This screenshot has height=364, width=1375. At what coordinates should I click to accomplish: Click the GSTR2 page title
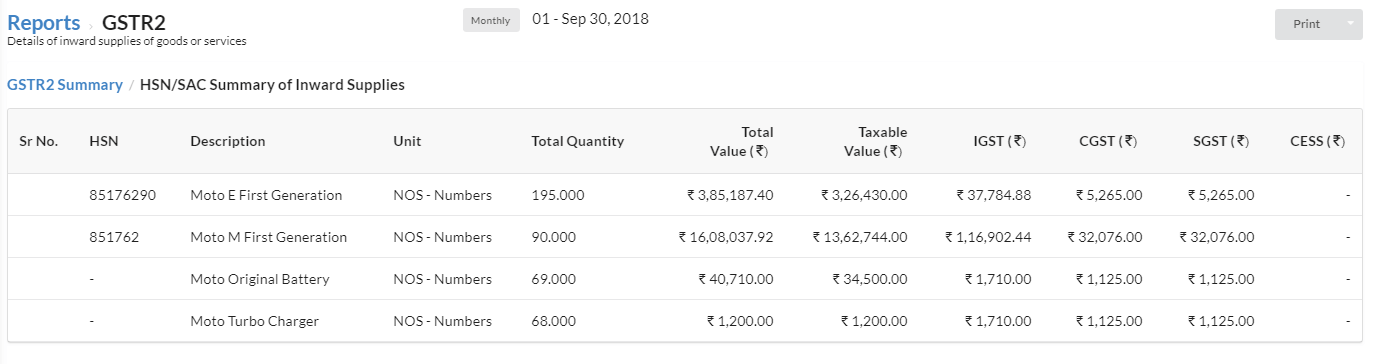click(134, 22)
